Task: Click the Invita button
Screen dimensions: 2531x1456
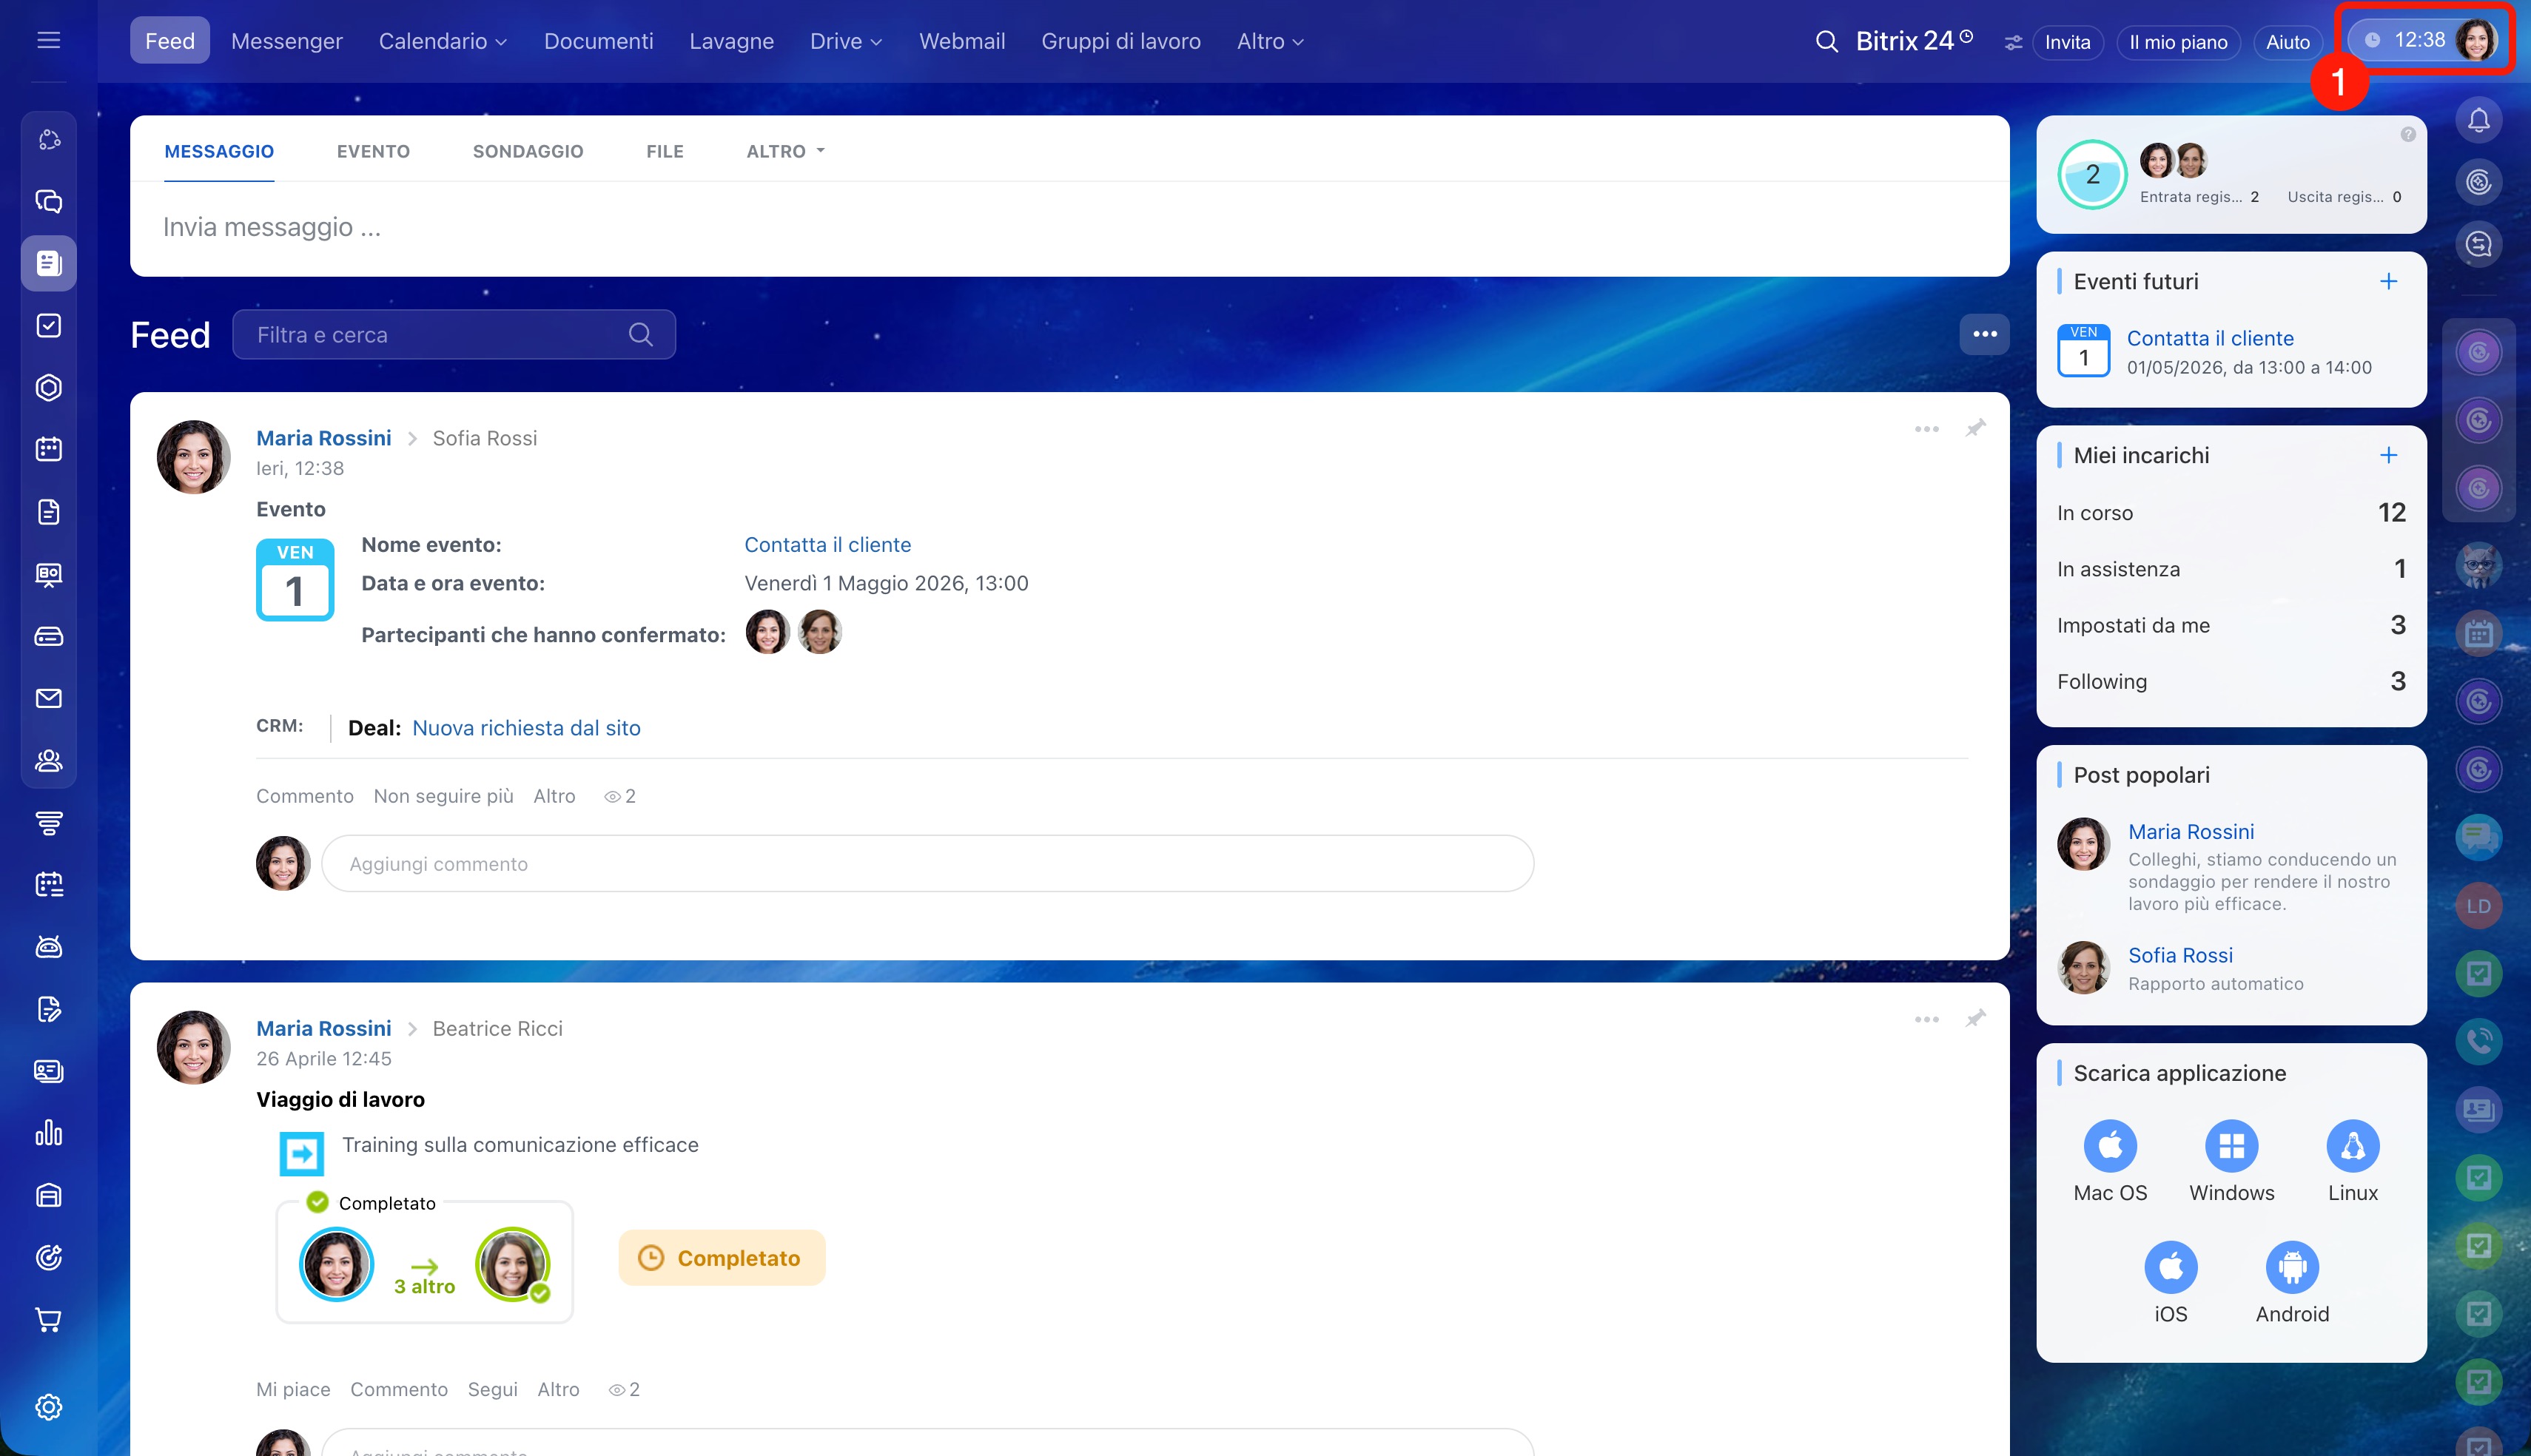Action: (x=2067, y=42)
